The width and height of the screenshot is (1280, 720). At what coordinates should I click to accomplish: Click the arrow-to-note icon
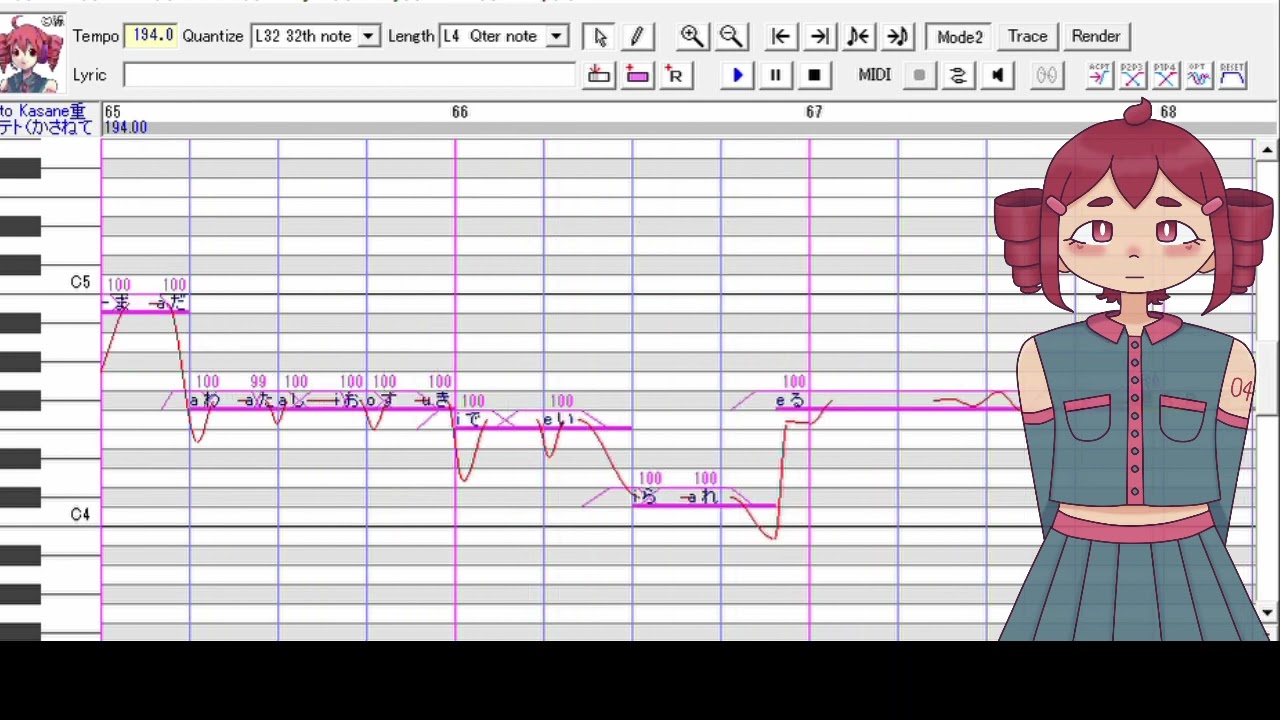pos(897,36)
